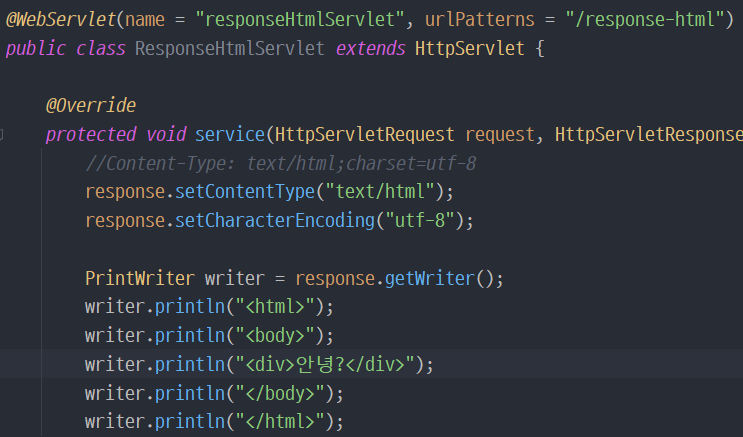This screenshot has width=743, height=437.
Task: Click the setCharacterEncoding method call
Action: tap(275, 221)
